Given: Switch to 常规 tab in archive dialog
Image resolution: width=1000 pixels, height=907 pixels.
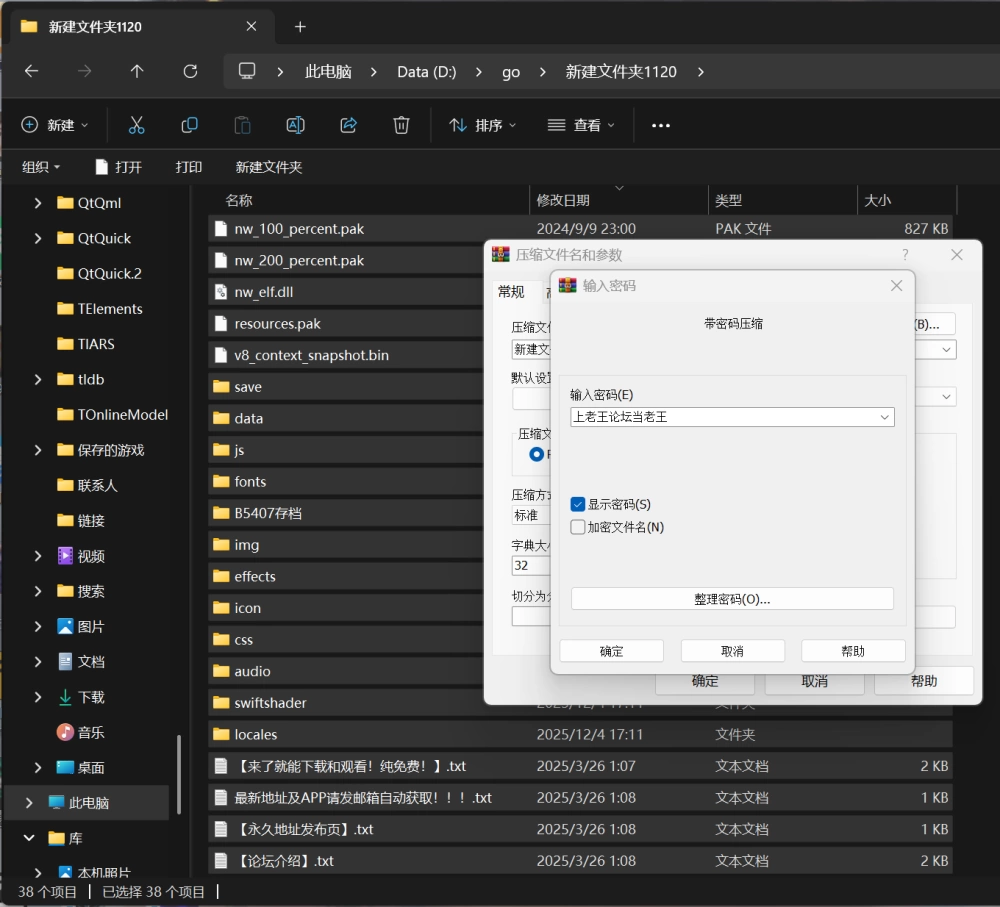Looking at the screenshot, I should coord(511,291).
